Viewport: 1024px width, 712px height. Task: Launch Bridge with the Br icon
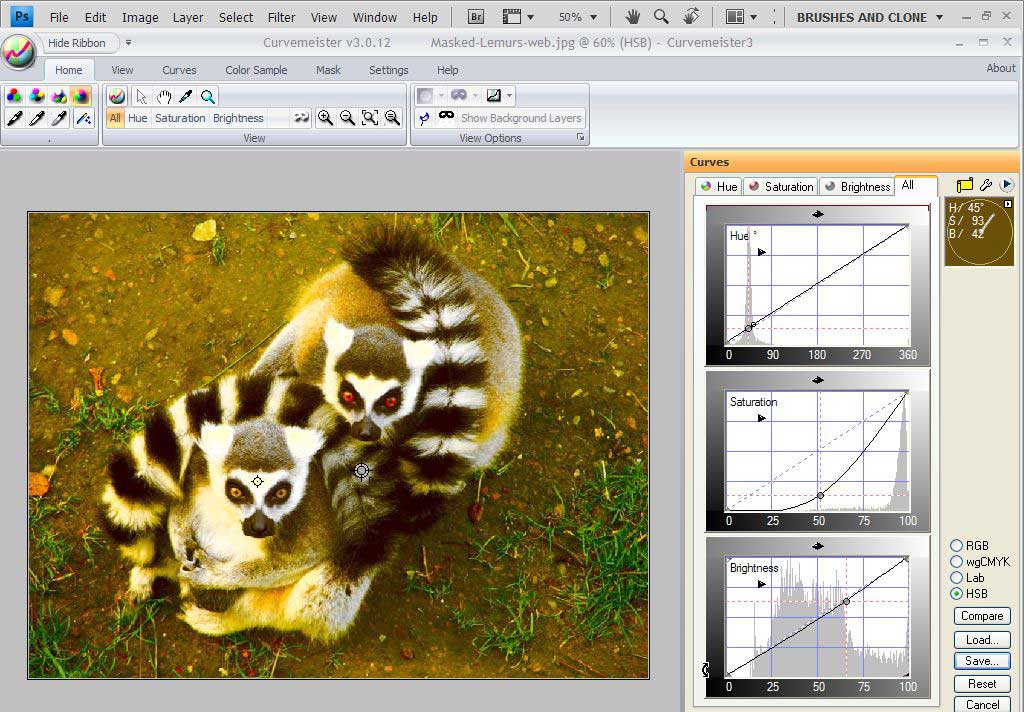point(477,17)
